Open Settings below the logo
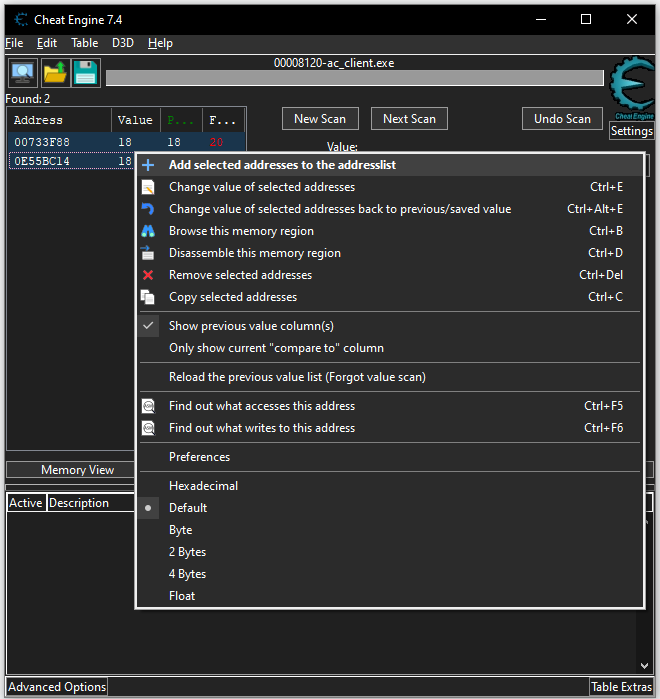 631,131
